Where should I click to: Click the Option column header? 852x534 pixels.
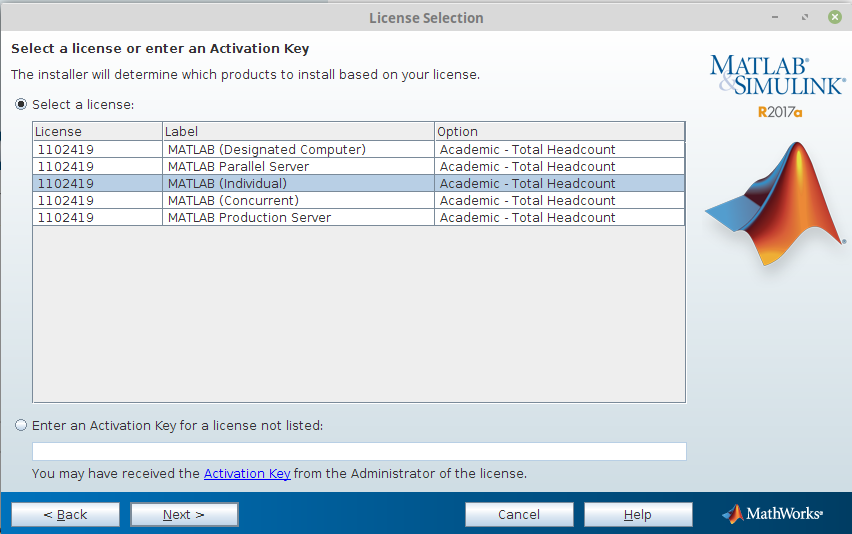click(x=559, y=132)
